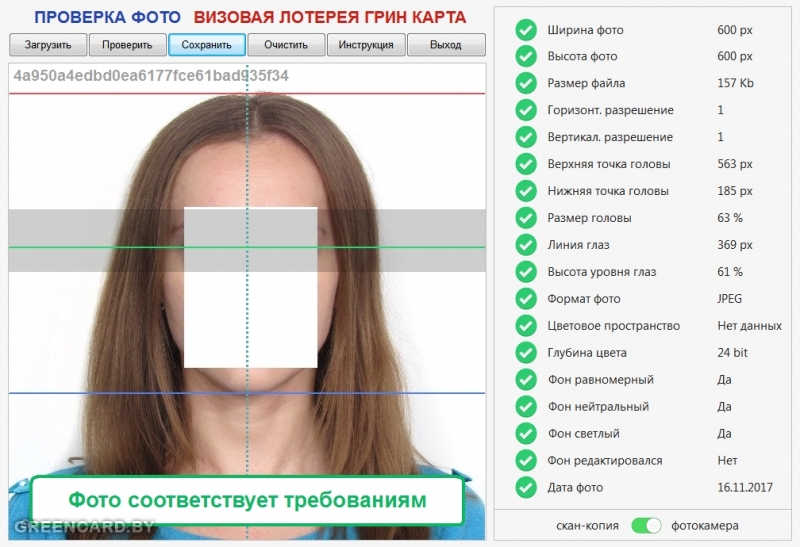Click the 16.11.2017 photo date value
This screenshot has width=800, height=547.
(745, 487)
